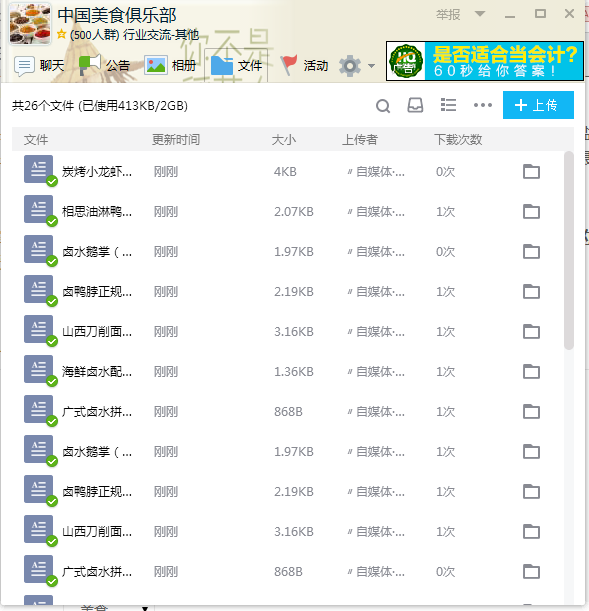Switch to list view layout icon
This screenshot has width=589, height=611.
(448, 105)
